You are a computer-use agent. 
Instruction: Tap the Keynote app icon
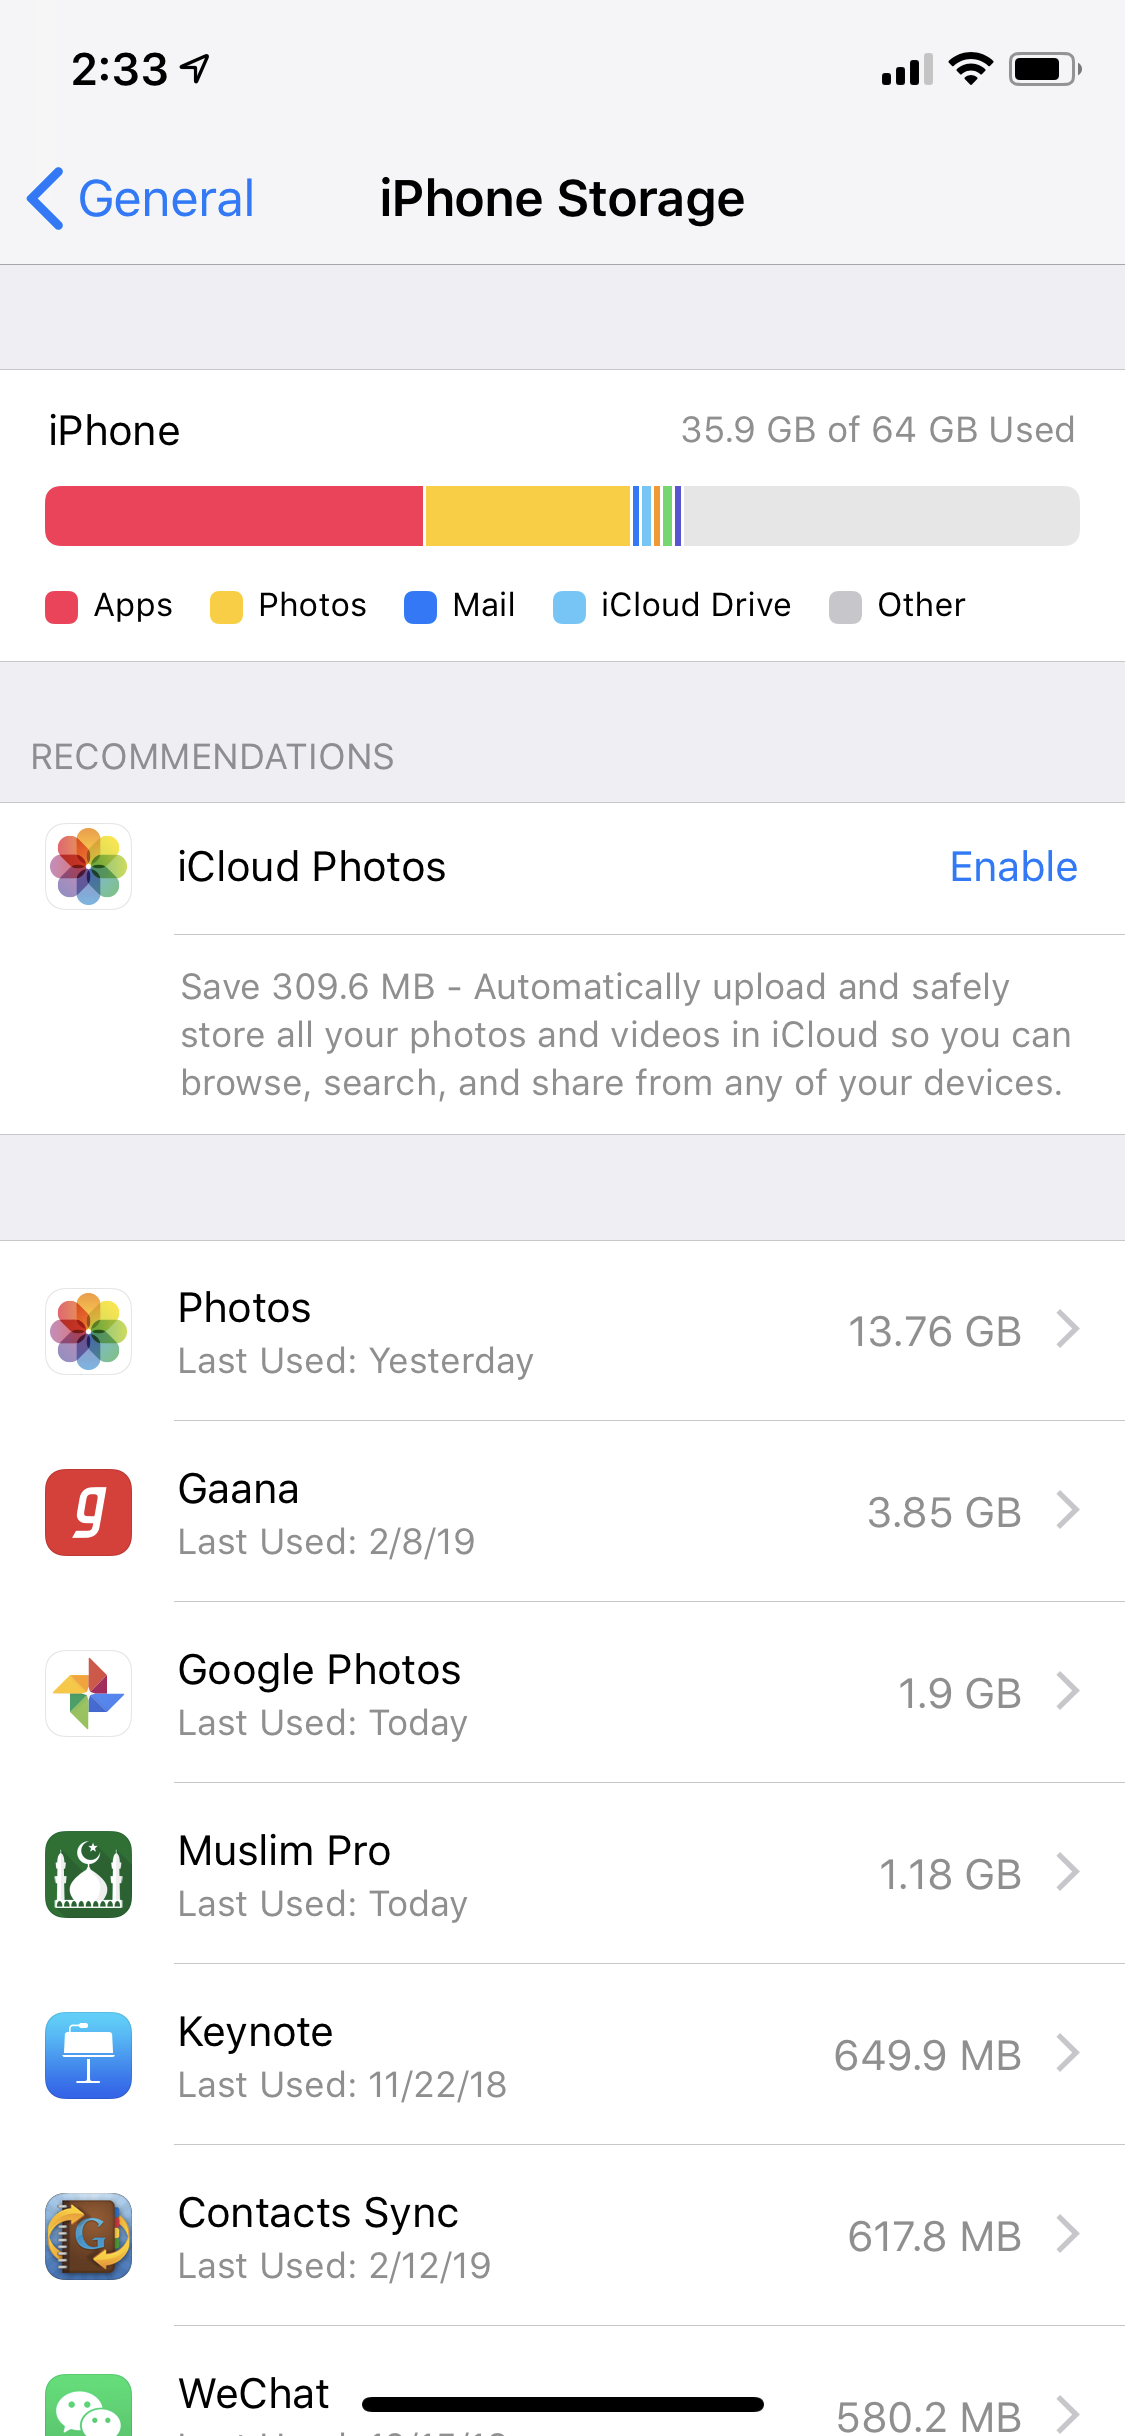88,2055
